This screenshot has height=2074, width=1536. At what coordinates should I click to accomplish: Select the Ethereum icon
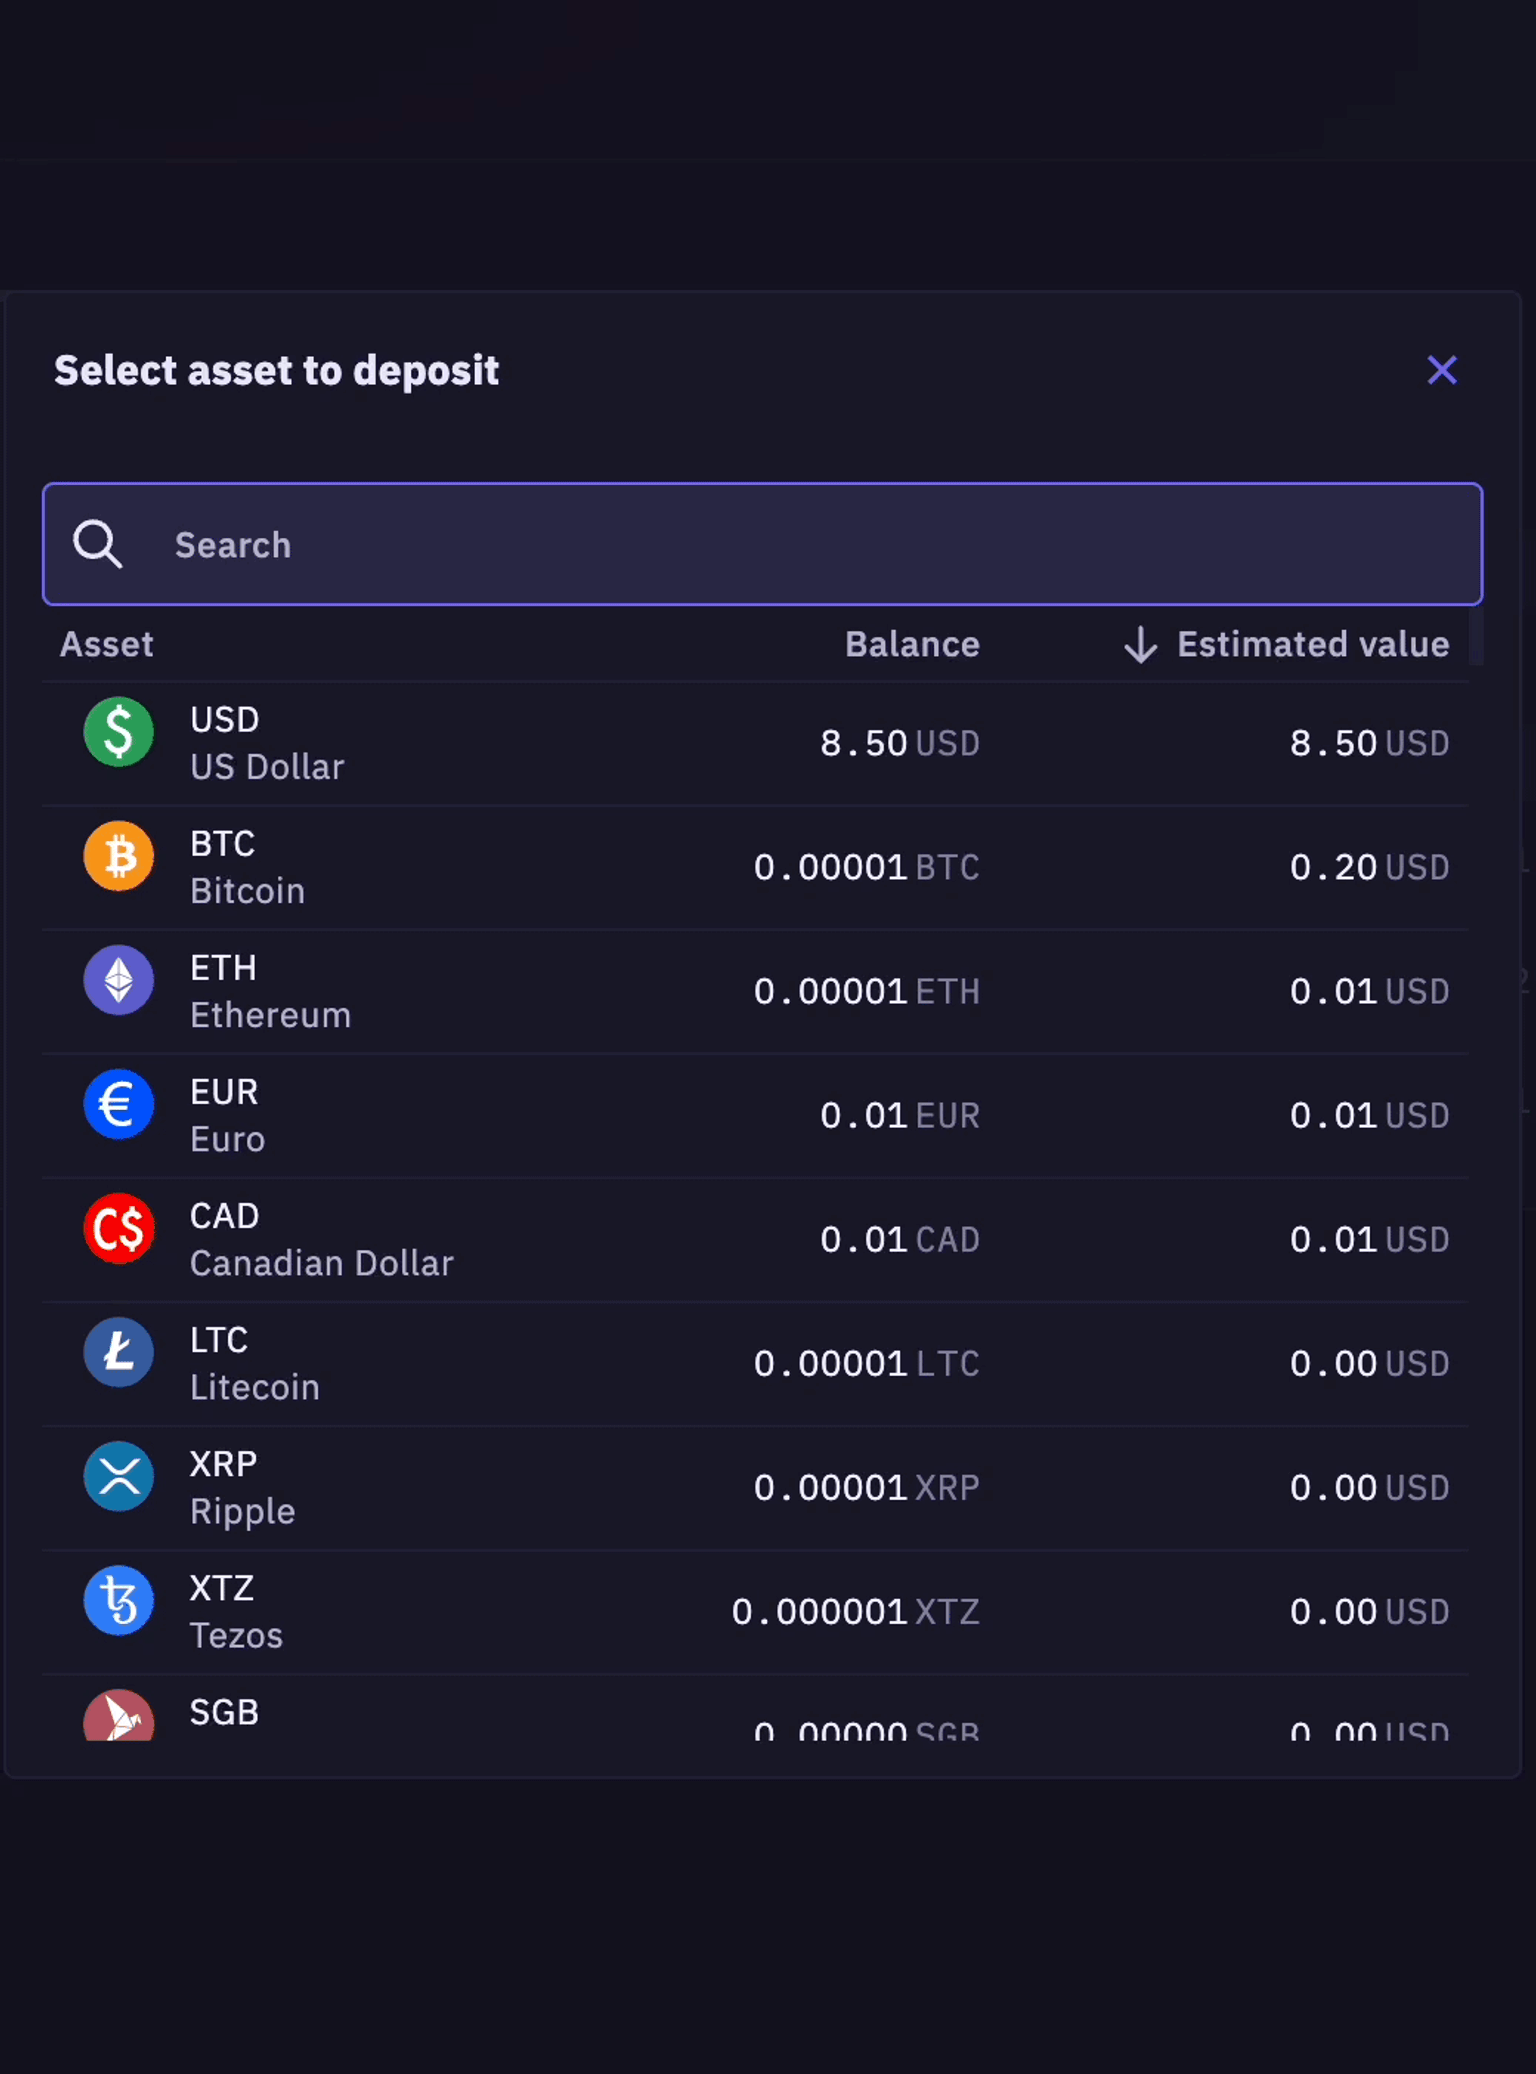118,981
